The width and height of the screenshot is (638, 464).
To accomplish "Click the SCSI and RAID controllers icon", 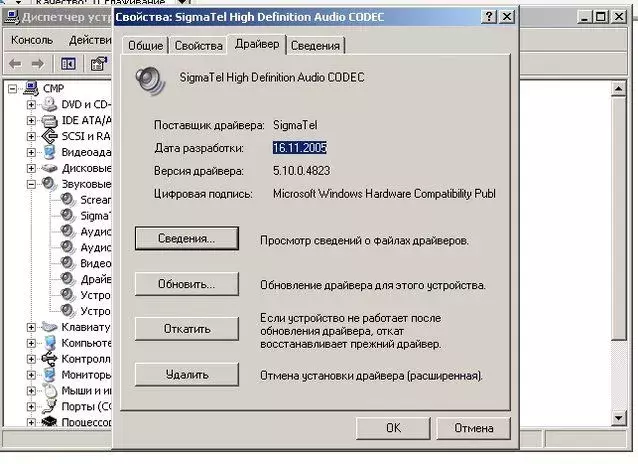I will (49, 136).
